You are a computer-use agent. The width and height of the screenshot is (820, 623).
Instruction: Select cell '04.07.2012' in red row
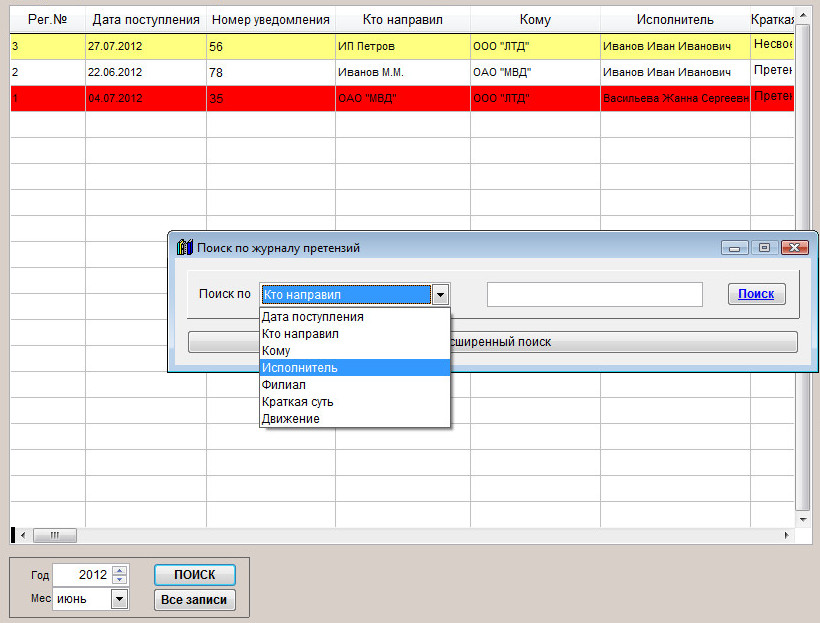click(146, 98)
